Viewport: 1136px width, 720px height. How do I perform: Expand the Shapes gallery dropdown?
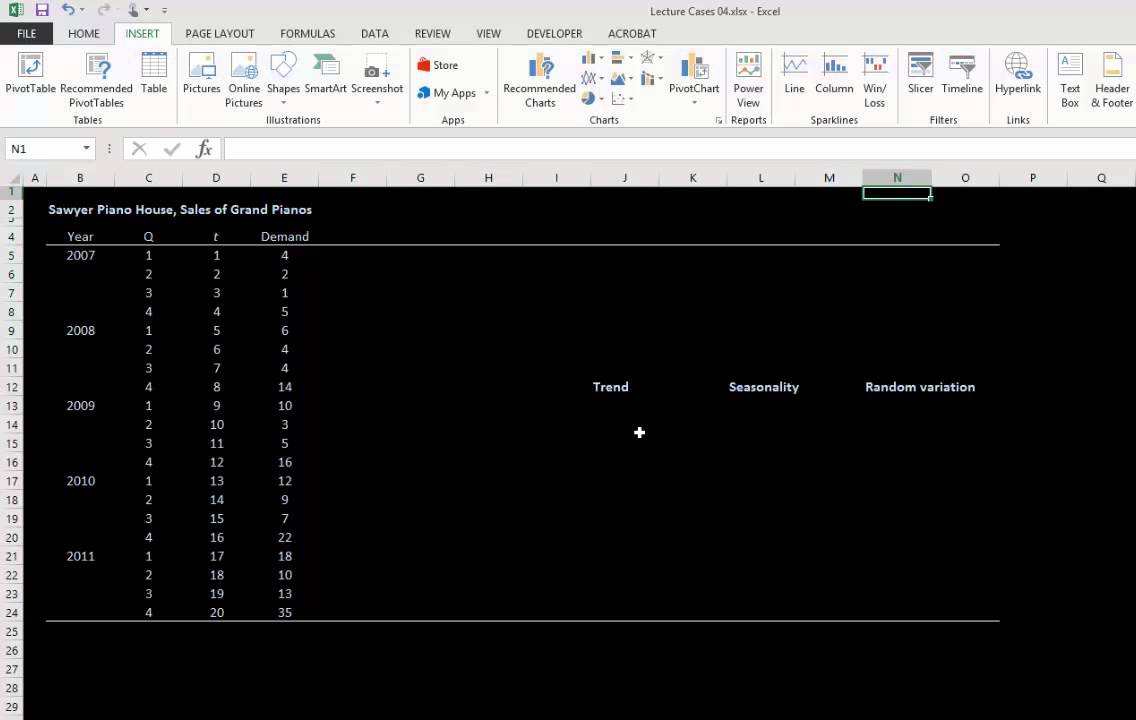tap(283, 103)
